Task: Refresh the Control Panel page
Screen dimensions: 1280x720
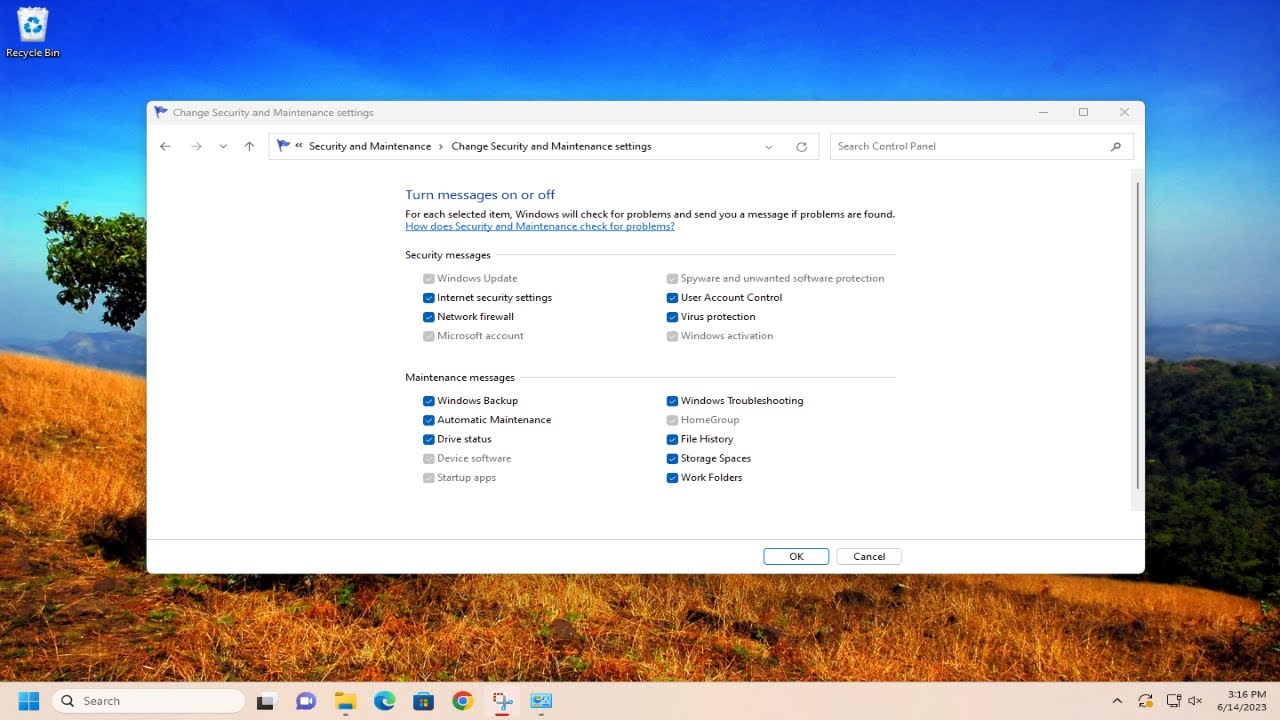Action: tap(801, 147)
